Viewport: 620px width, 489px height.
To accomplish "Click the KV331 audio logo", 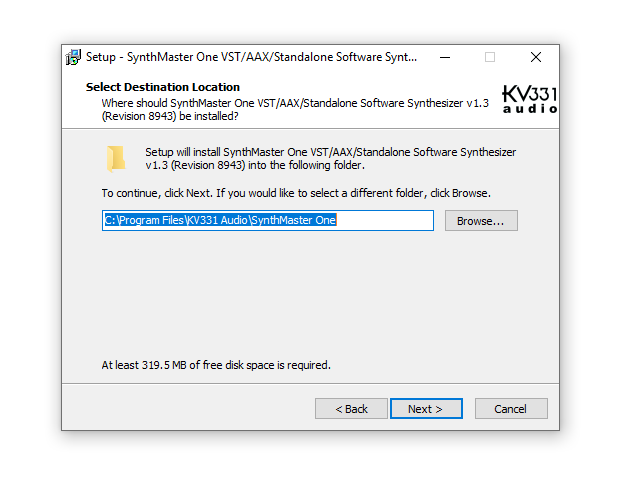I will (529, 99).
